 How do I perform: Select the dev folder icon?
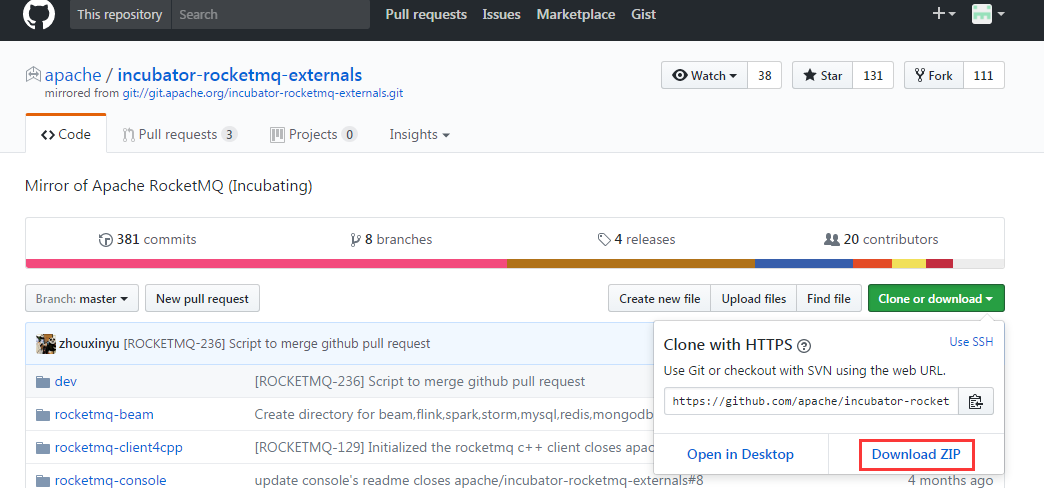(43, 382)
